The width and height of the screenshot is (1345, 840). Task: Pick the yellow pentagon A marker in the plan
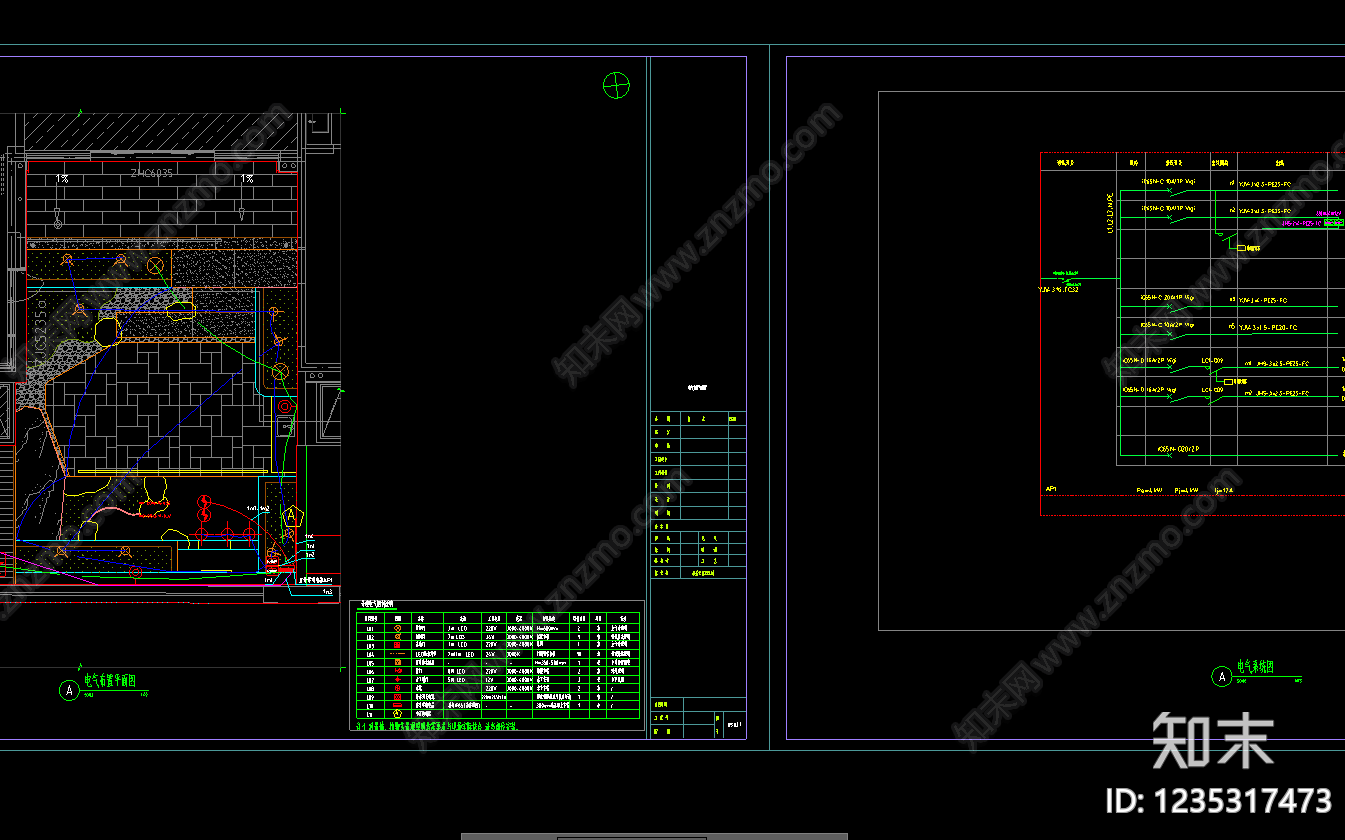291,517
